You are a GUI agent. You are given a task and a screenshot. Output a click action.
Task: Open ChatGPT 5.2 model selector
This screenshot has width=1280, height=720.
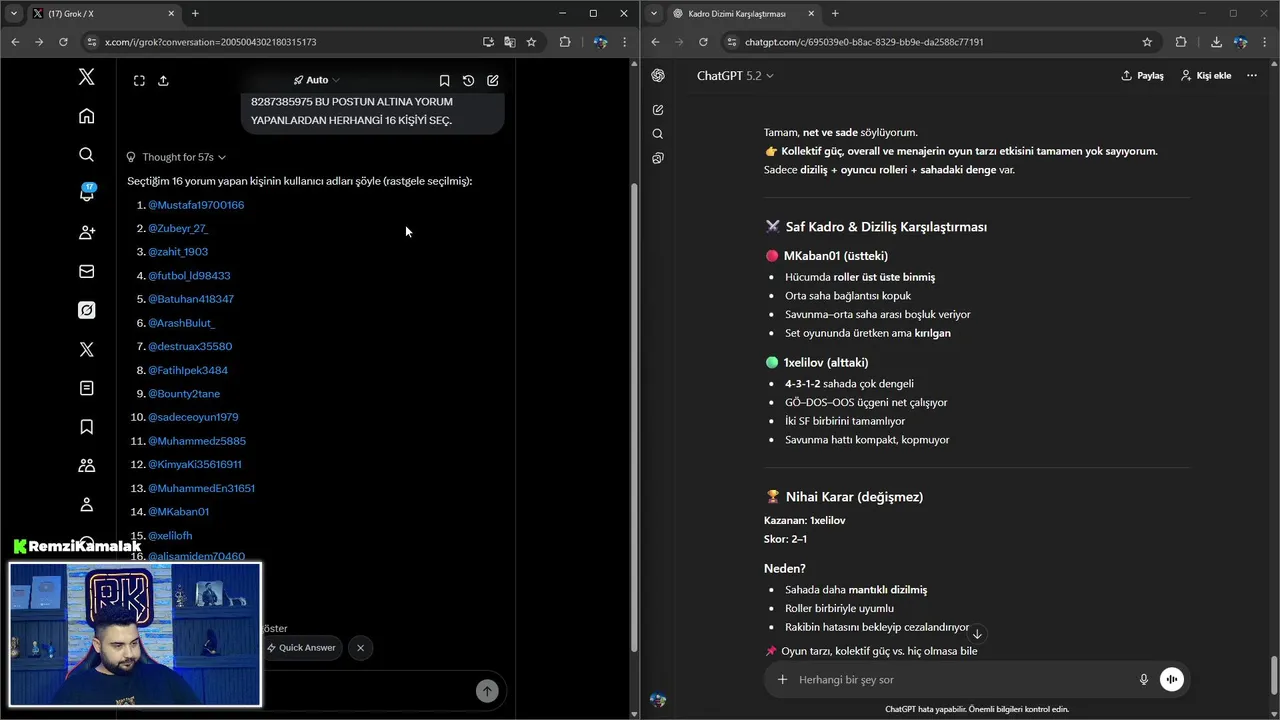735,76
